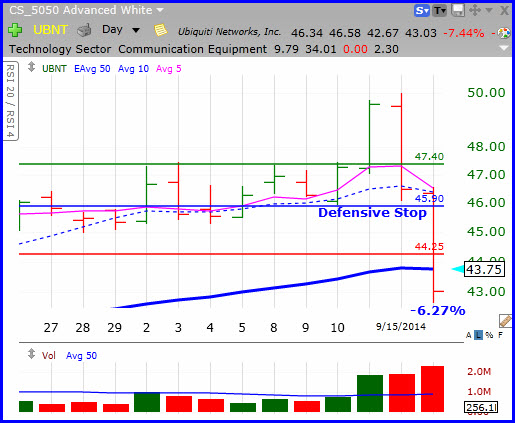Click the -7.44% change value
Image resolution: width=515 pixels, height=423 pixels.
point(464,33)
